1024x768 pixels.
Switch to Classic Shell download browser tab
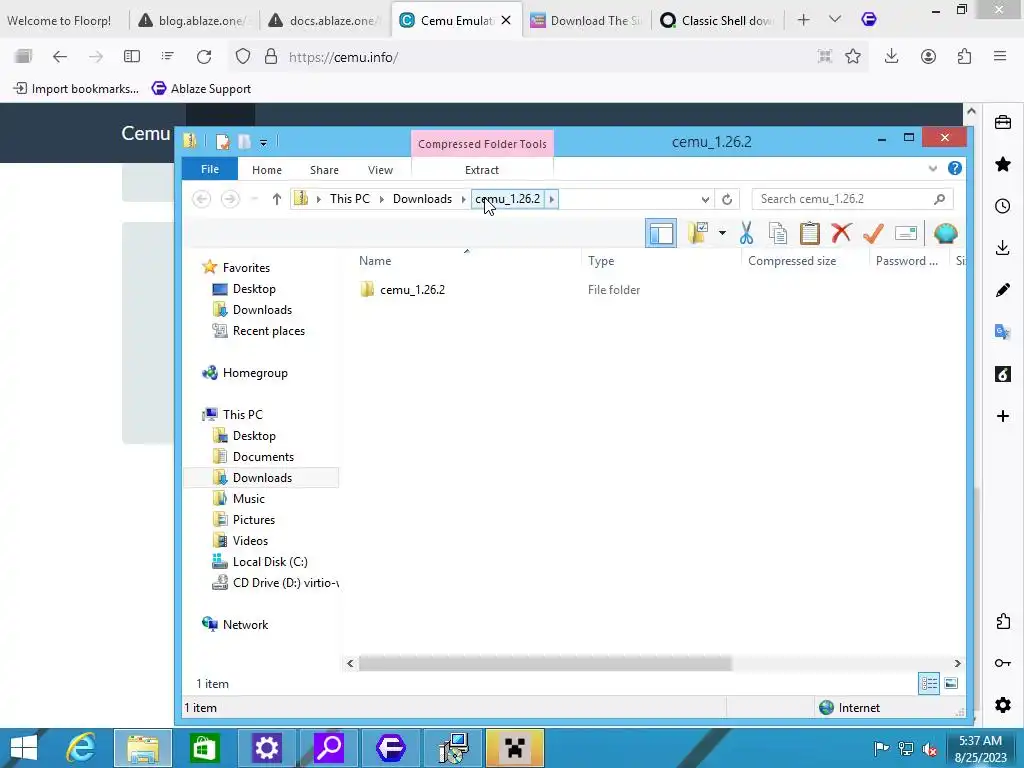point(717,20)
